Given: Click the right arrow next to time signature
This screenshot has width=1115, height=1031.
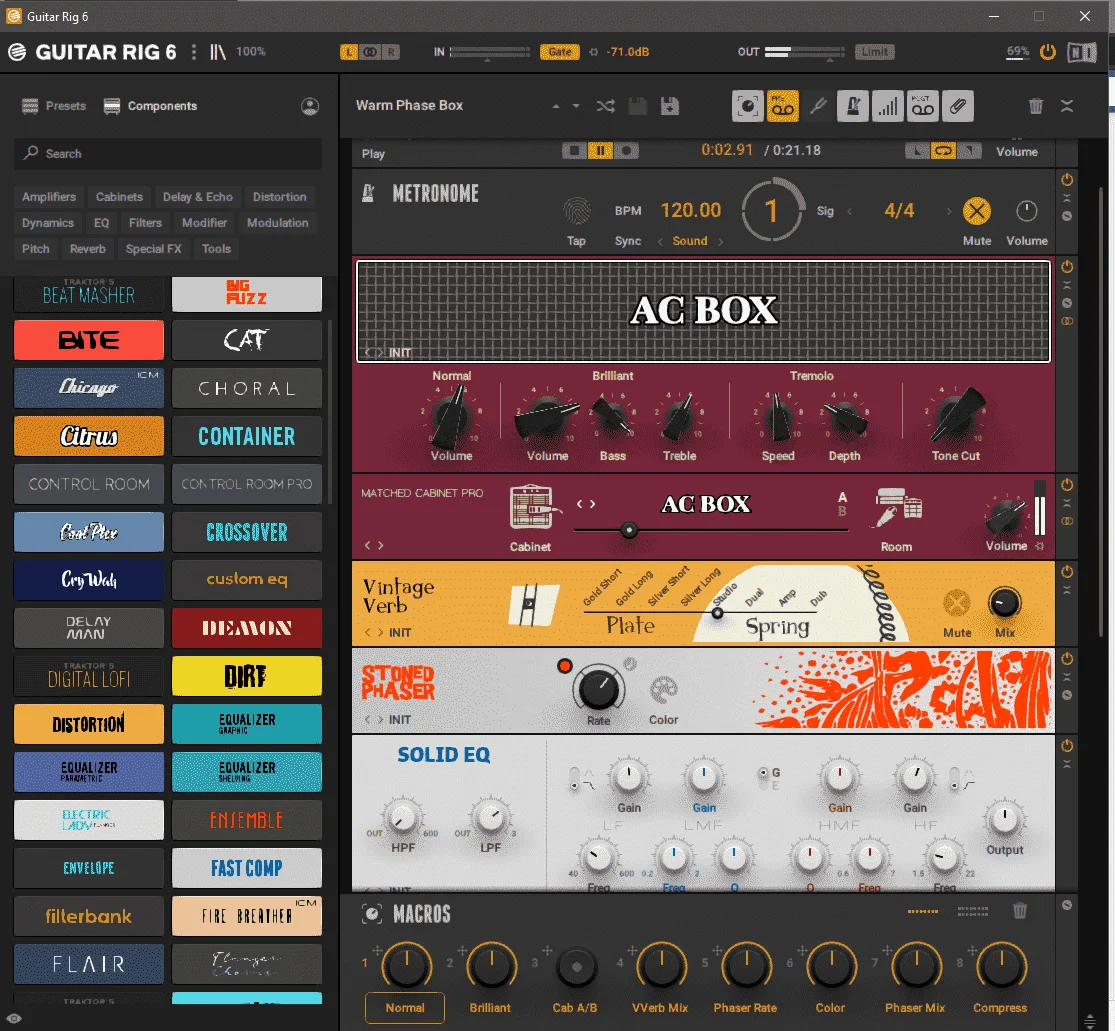Looking at the screenshot, I should click(x=948, y=211).
